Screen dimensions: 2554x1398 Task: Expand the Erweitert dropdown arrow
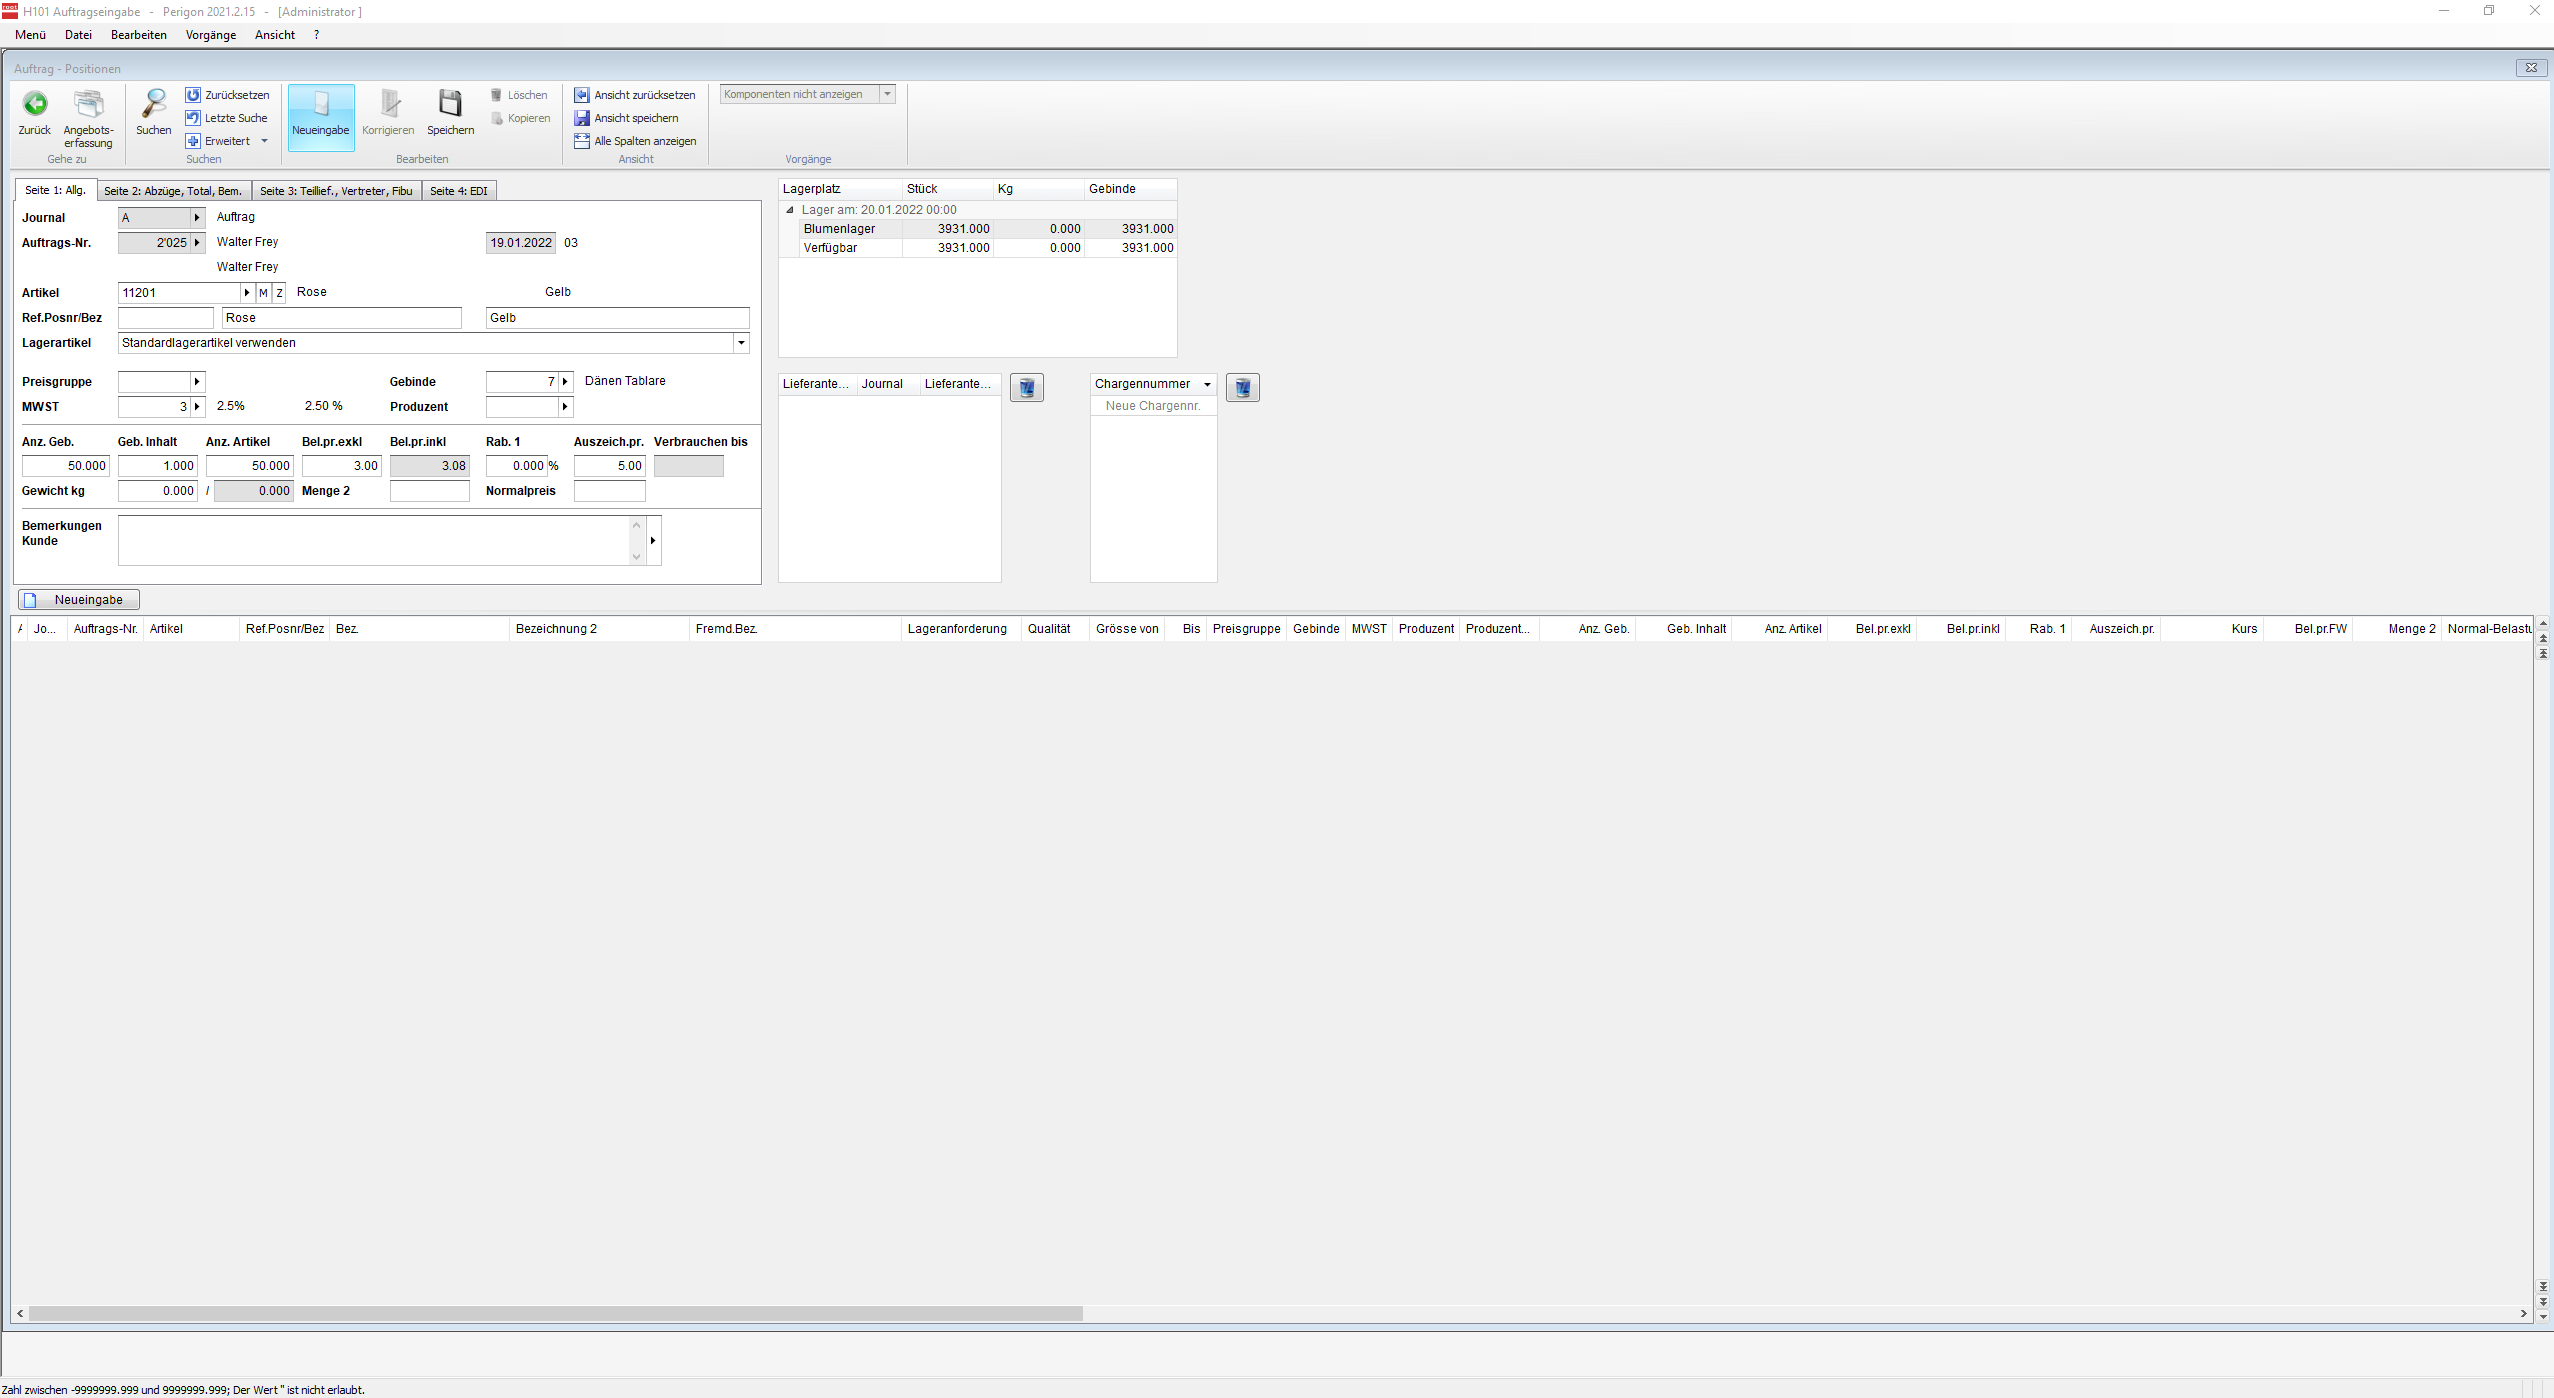tap(264, 141)
